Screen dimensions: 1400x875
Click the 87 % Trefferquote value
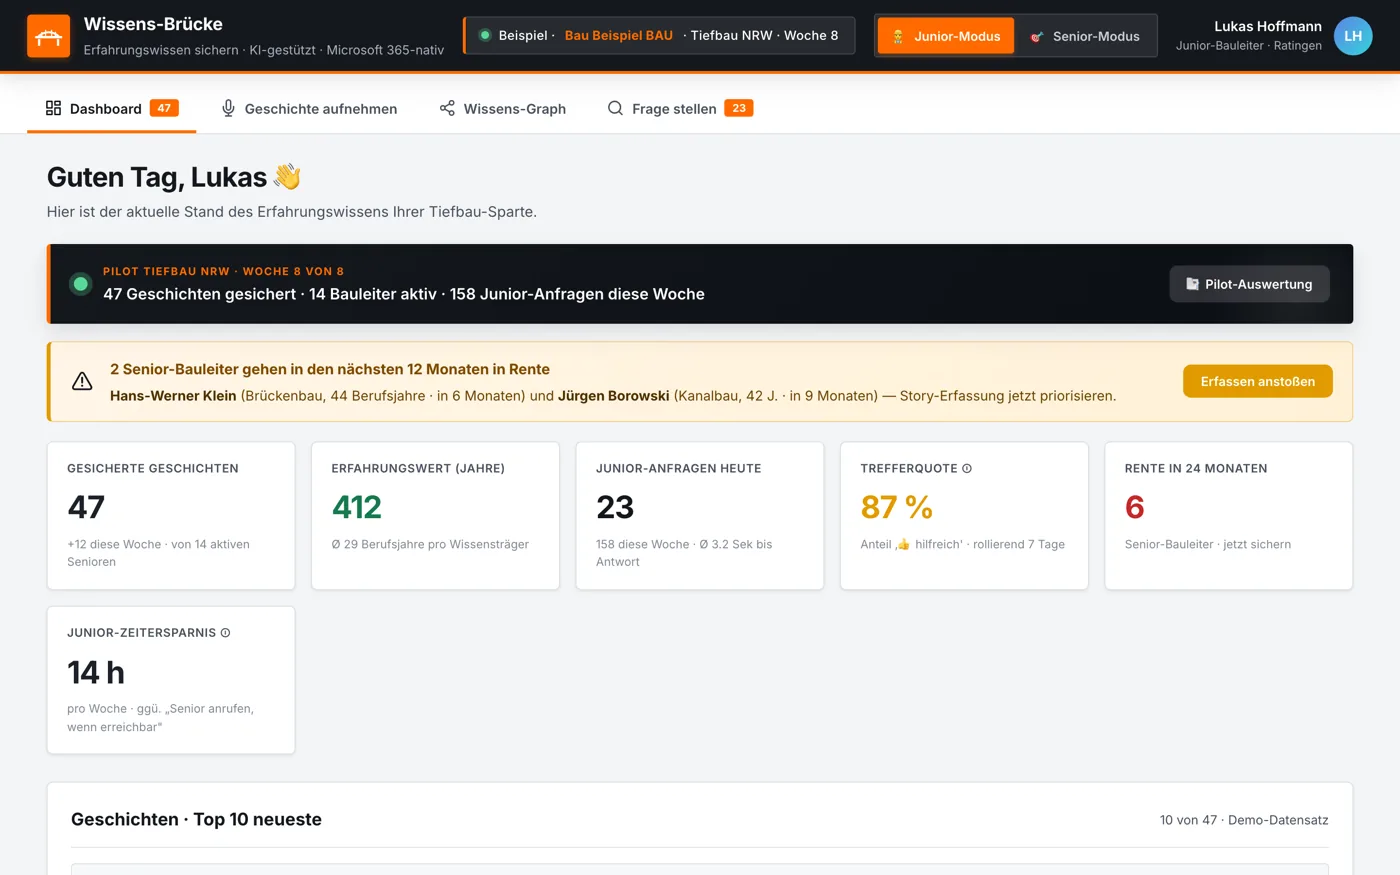[x=896, y=507]
